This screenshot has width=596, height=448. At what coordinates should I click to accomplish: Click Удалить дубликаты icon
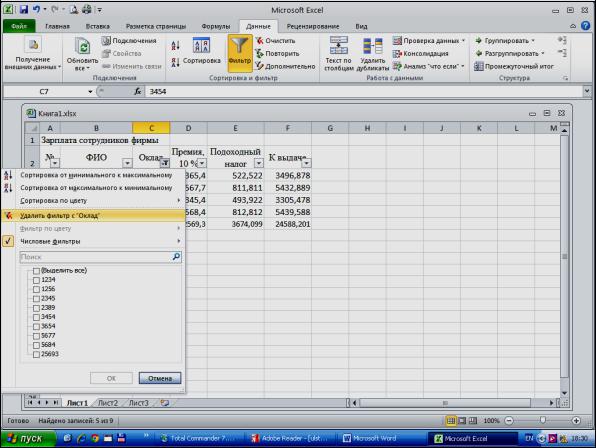pos(373,46)
